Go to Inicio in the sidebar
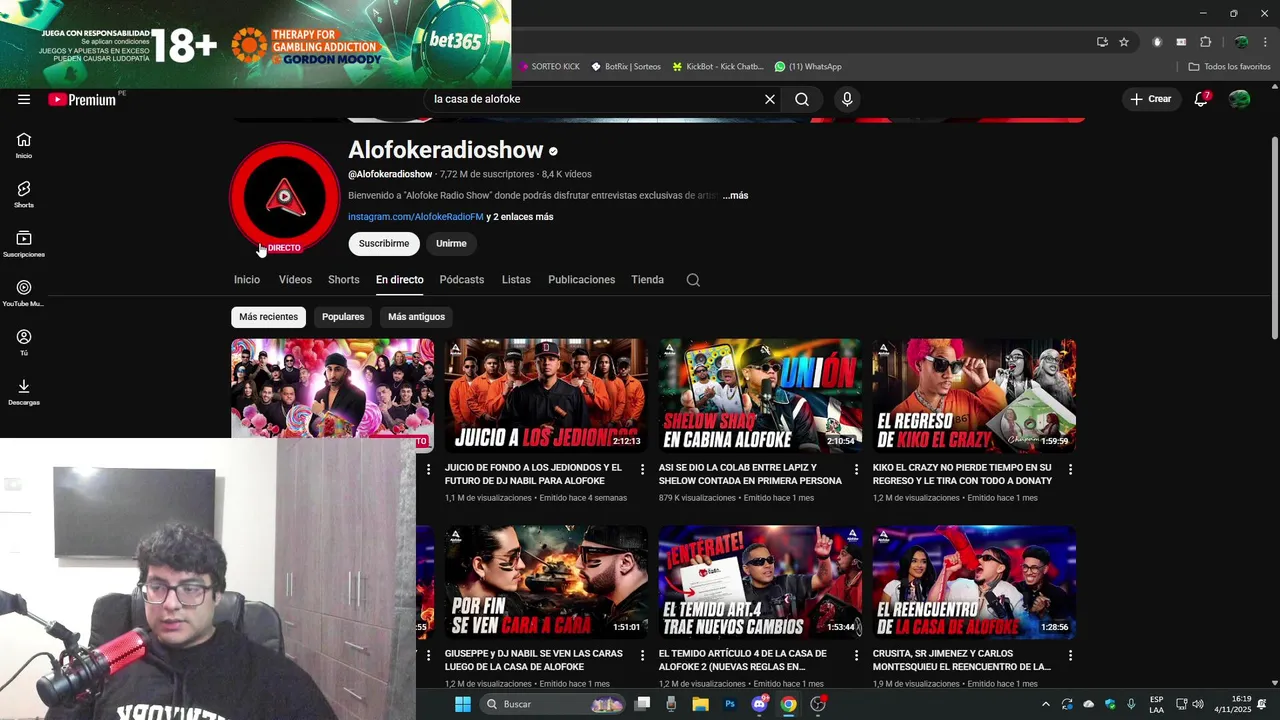1280x720 pixels. pos(24,146)
